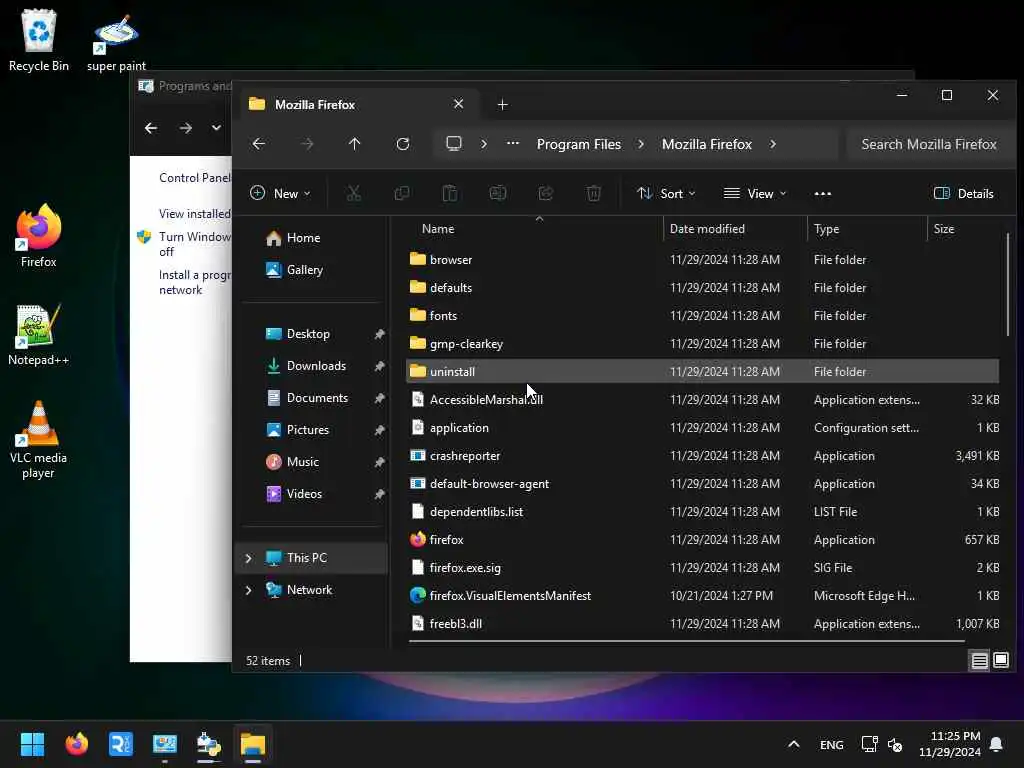Switch to large thumbnails view in status bar

[1000, 660]
